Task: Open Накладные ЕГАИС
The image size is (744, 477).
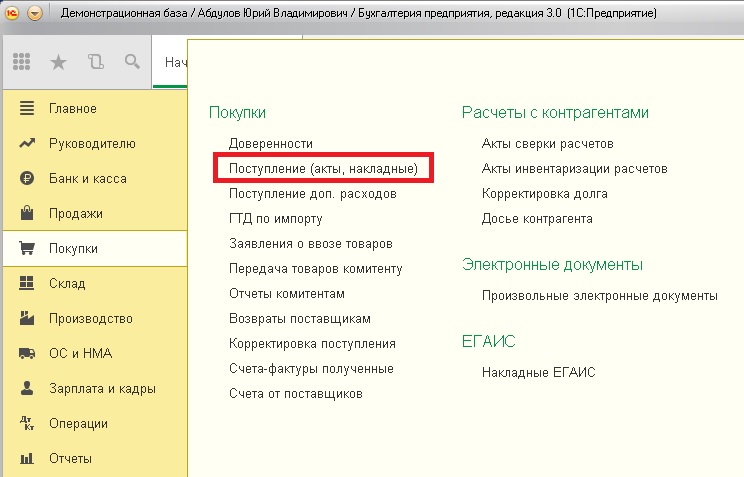Action: tap(539, 373)
